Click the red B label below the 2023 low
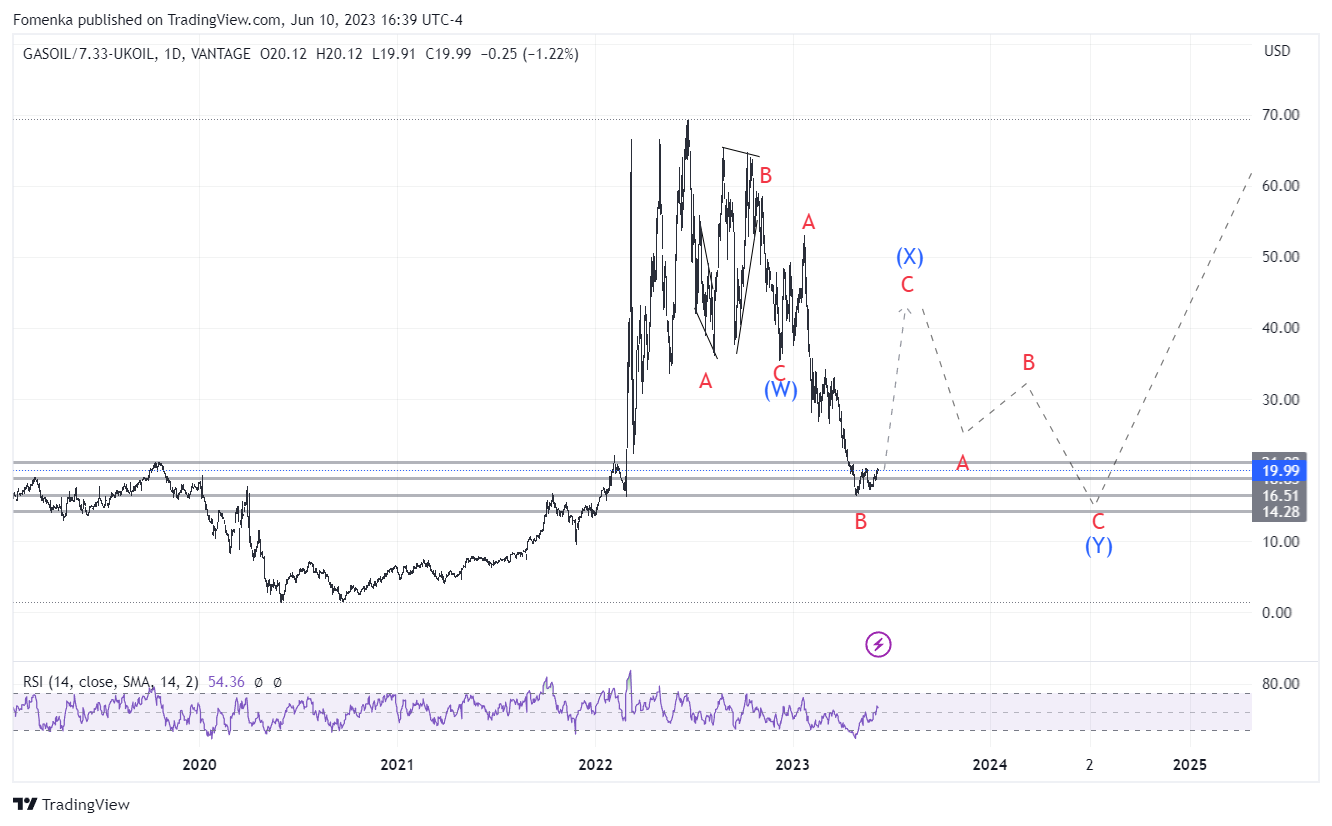 (x=860, y=521)
